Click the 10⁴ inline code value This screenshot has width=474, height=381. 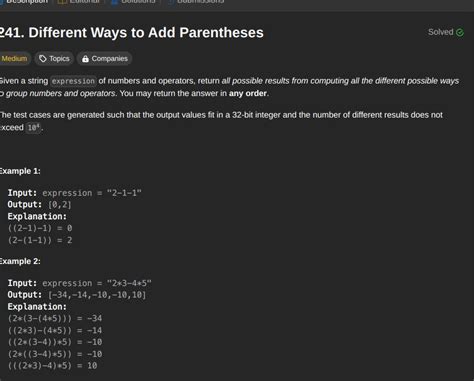34,127
